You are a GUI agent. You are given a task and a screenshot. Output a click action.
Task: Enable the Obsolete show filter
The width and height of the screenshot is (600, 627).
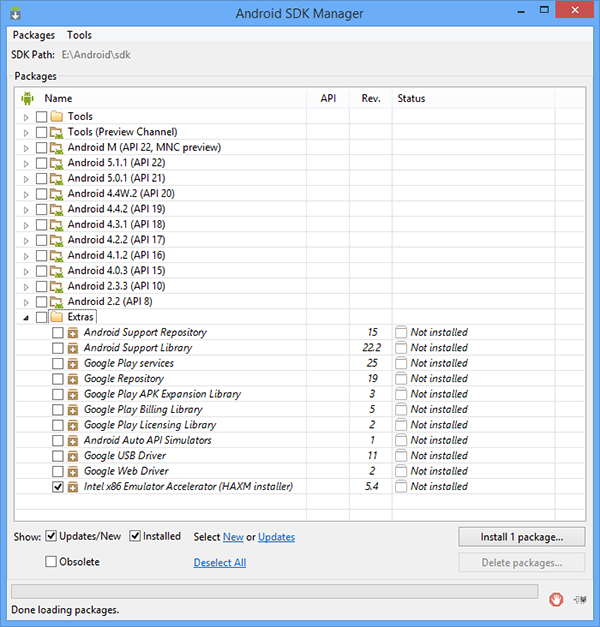(51, 561)
